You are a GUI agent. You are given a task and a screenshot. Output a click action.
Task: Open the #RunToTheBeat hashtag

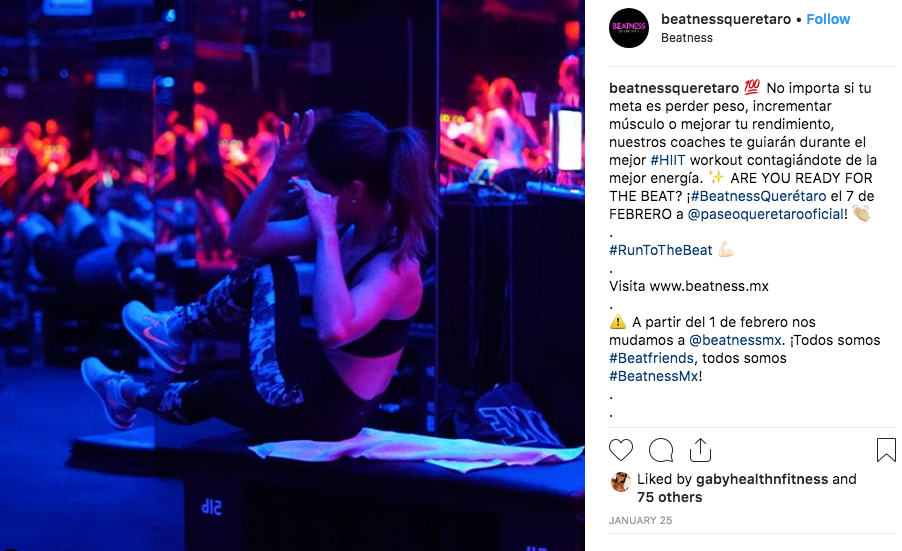(x=660, y=250)
